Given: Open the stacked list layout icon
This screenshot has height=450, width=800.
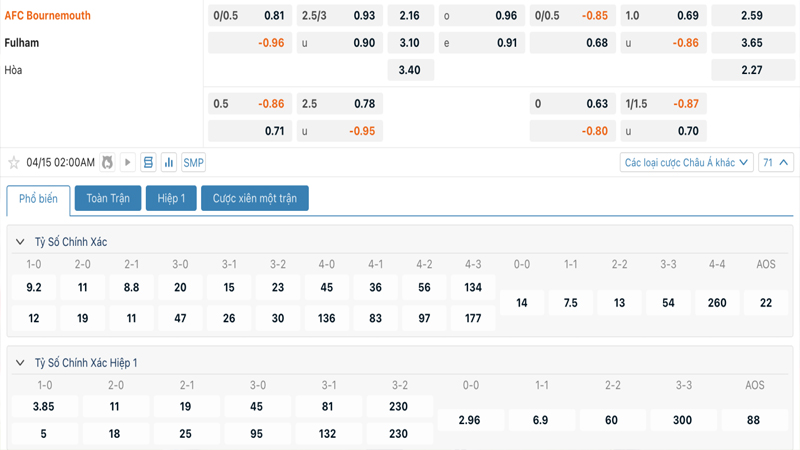Looking at the screenshot, I should pyautogui.click(x=148, y=163).
